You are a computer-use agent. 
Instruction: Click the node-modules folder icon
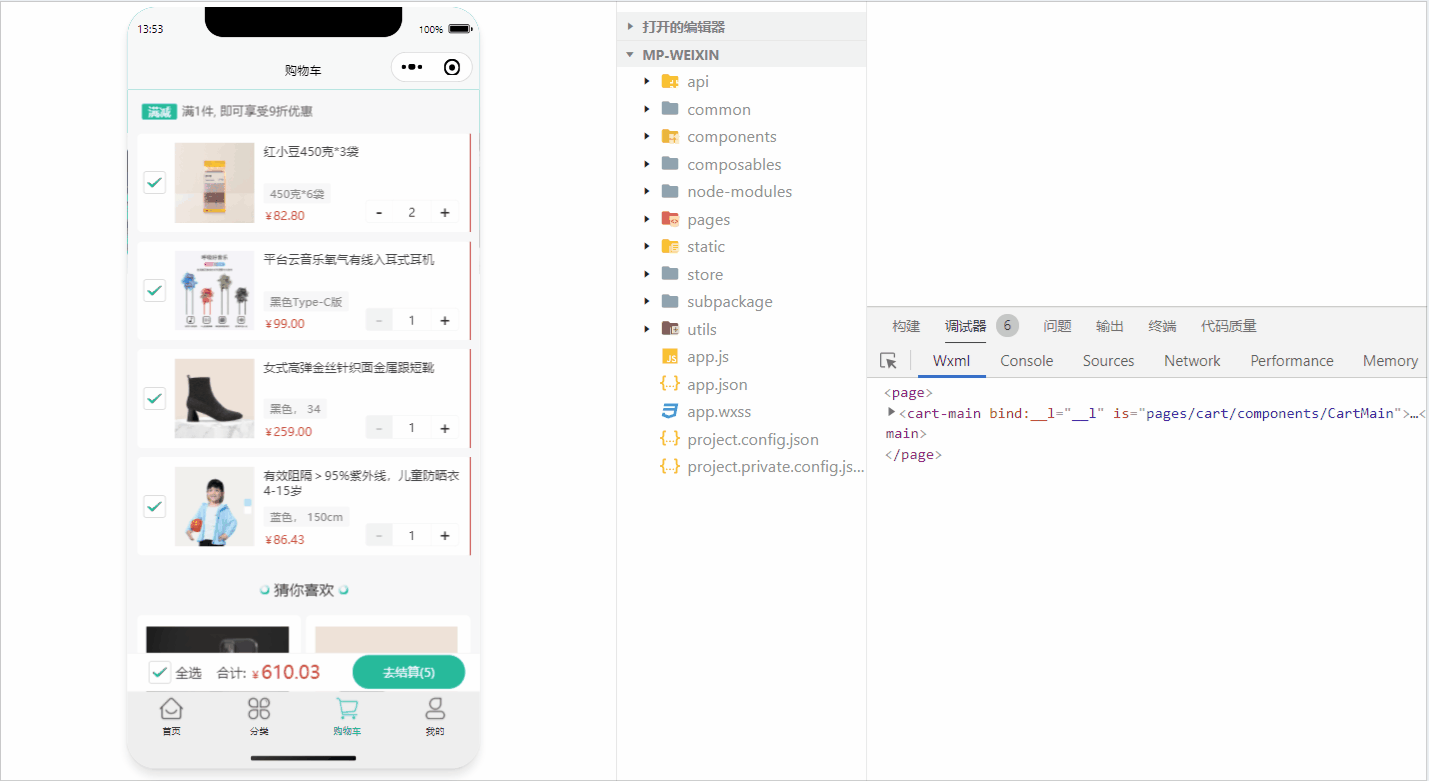click(670, 192)
